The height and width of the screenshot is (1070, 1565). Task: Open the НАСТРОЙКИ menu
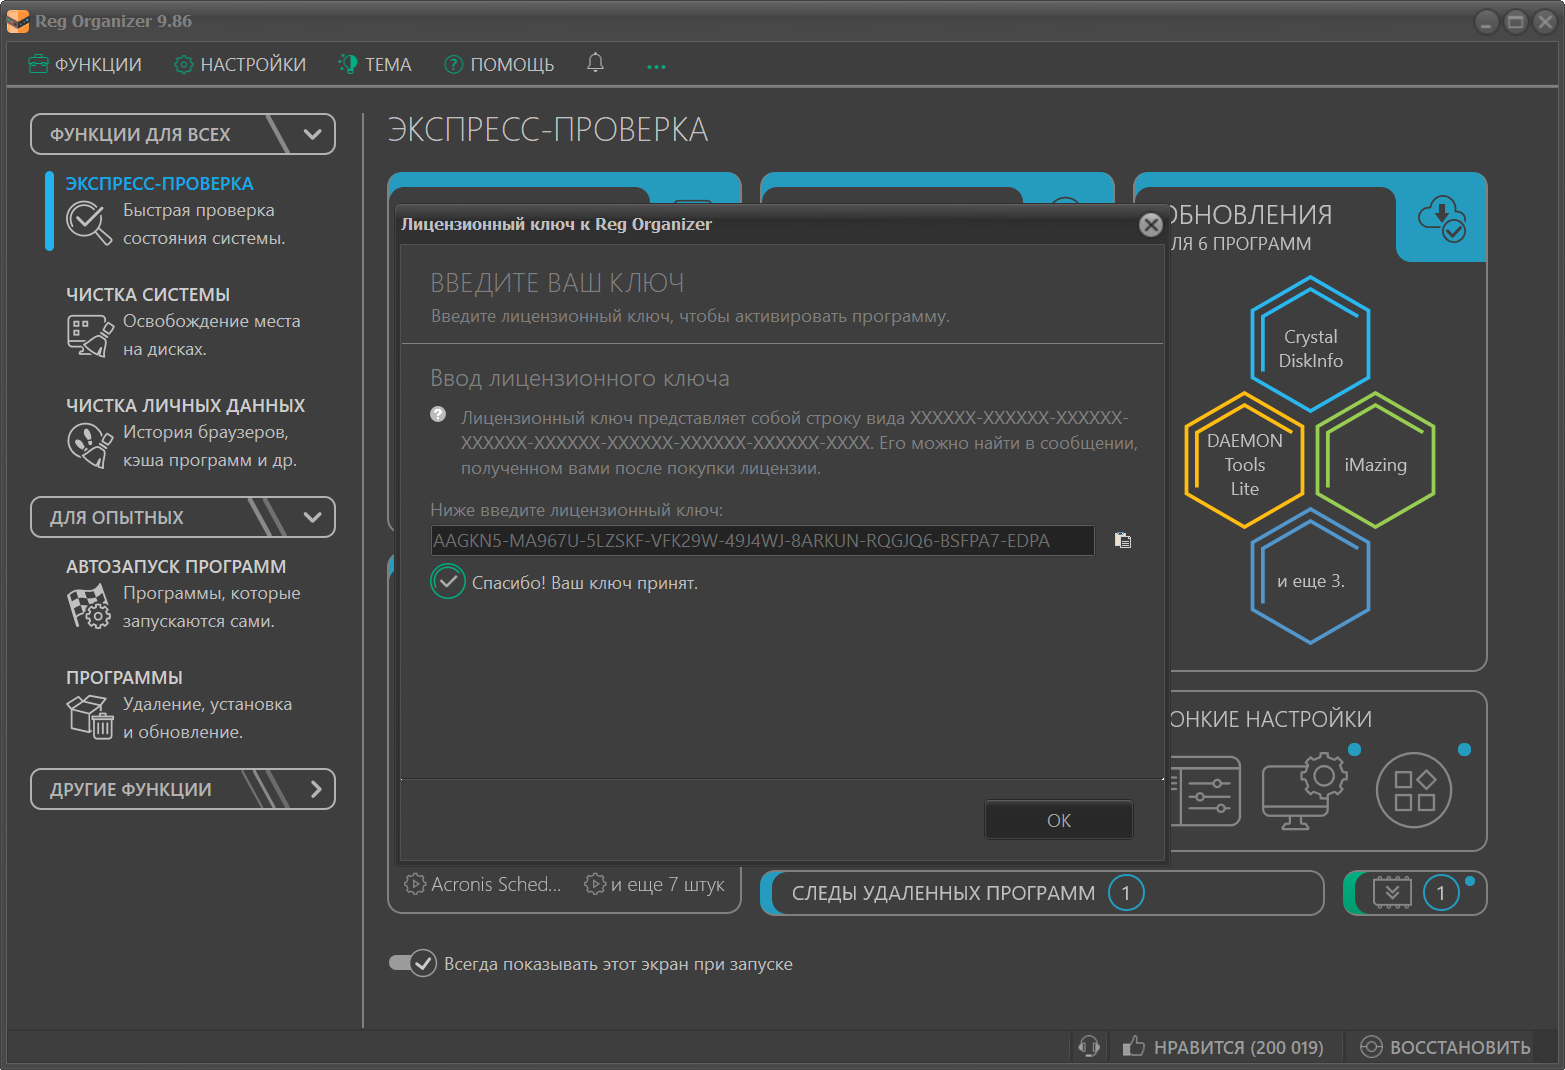240,64
